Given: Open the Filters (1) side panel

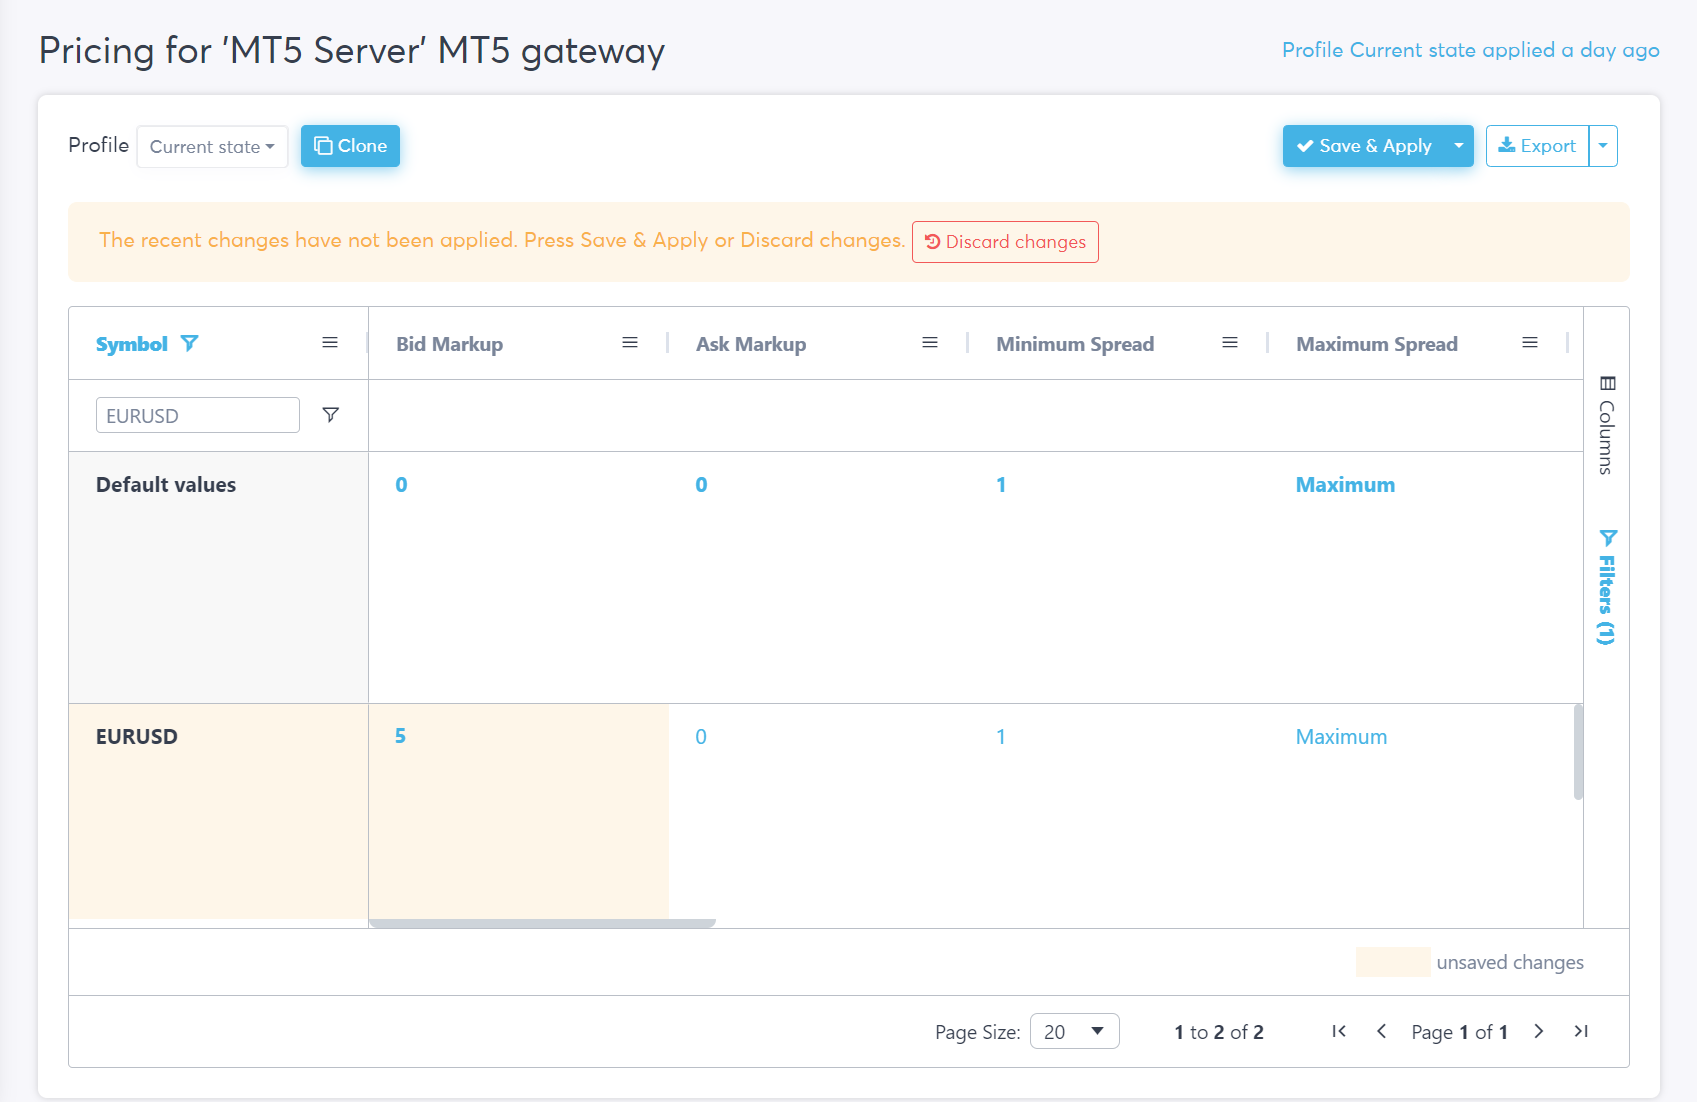Looking at the screenshot, I should pos(1607,587).
